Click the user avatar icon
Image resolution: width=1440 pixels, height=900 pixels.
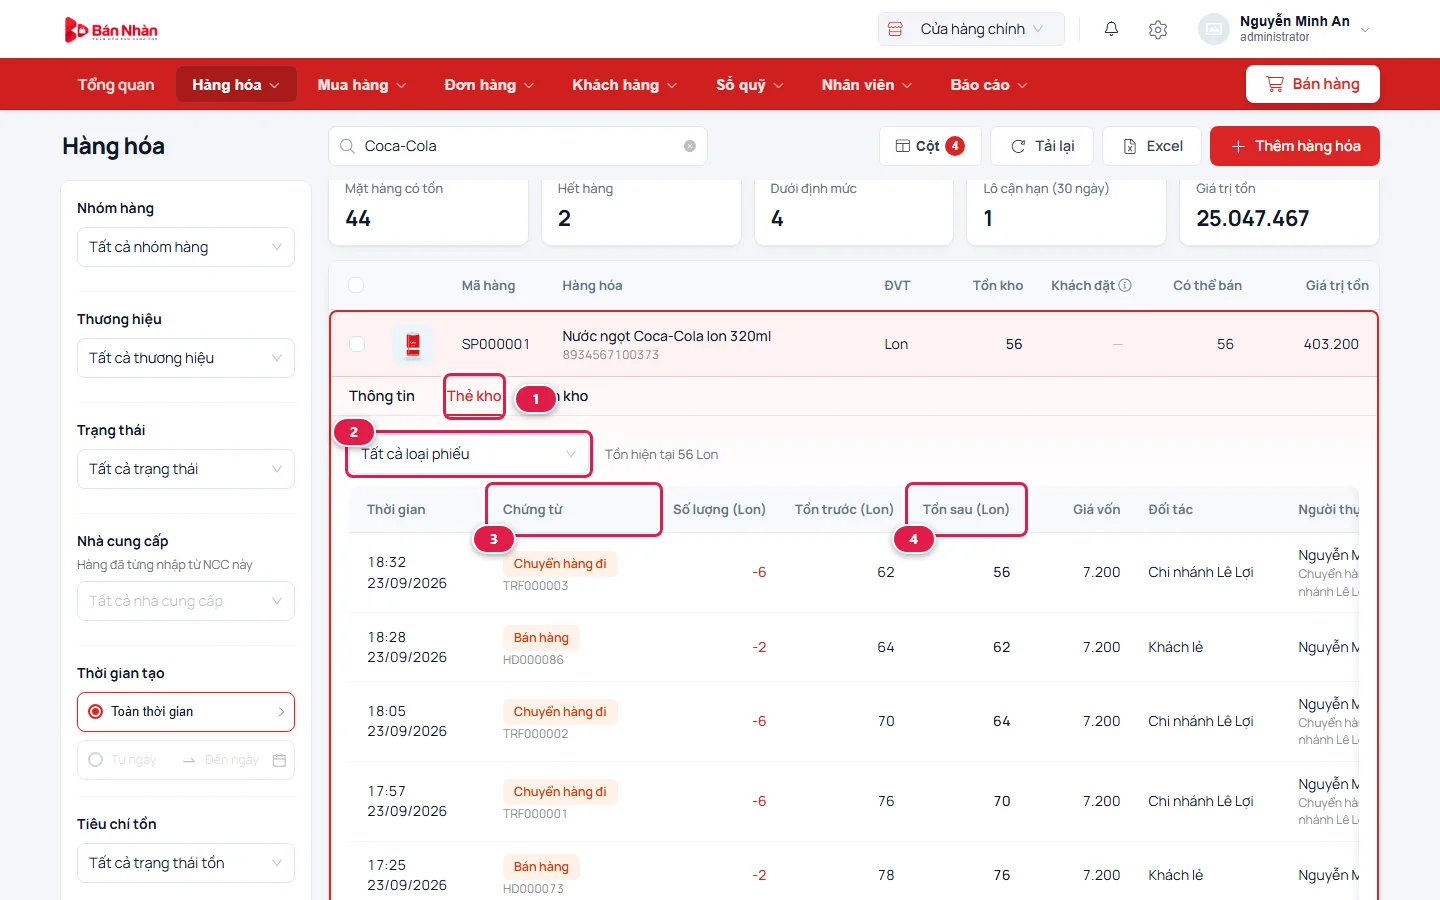pyautogui.click(x=1213, y=29)
